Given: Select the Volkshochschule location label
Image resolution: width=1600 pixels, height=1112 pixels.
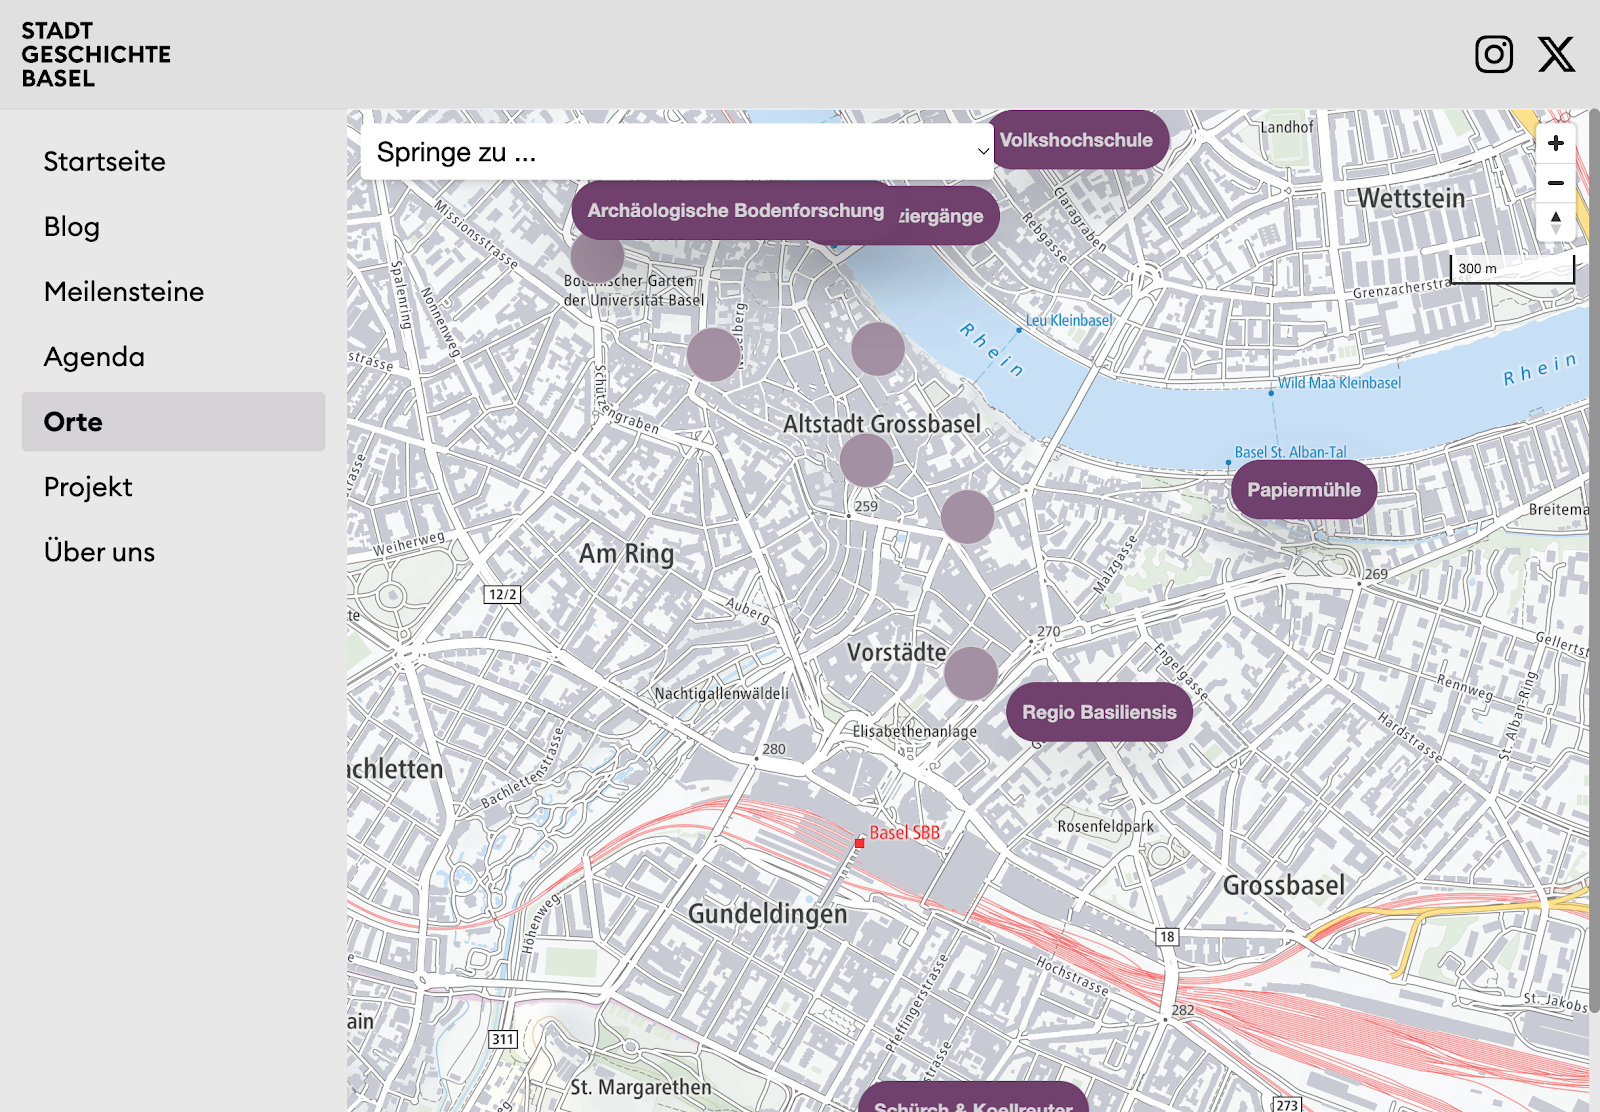Looking at the screenshot, I should point(1076,140).
